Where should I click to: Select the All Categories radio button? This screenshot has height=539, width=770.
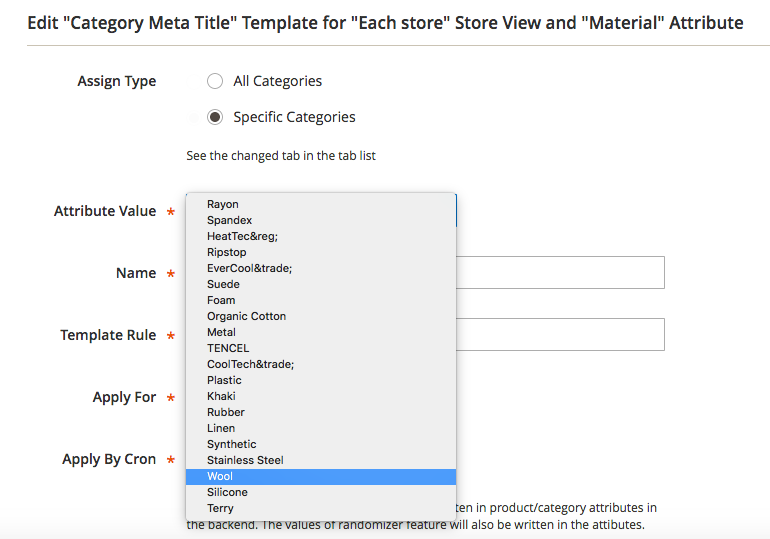click(x=215, y=81)
